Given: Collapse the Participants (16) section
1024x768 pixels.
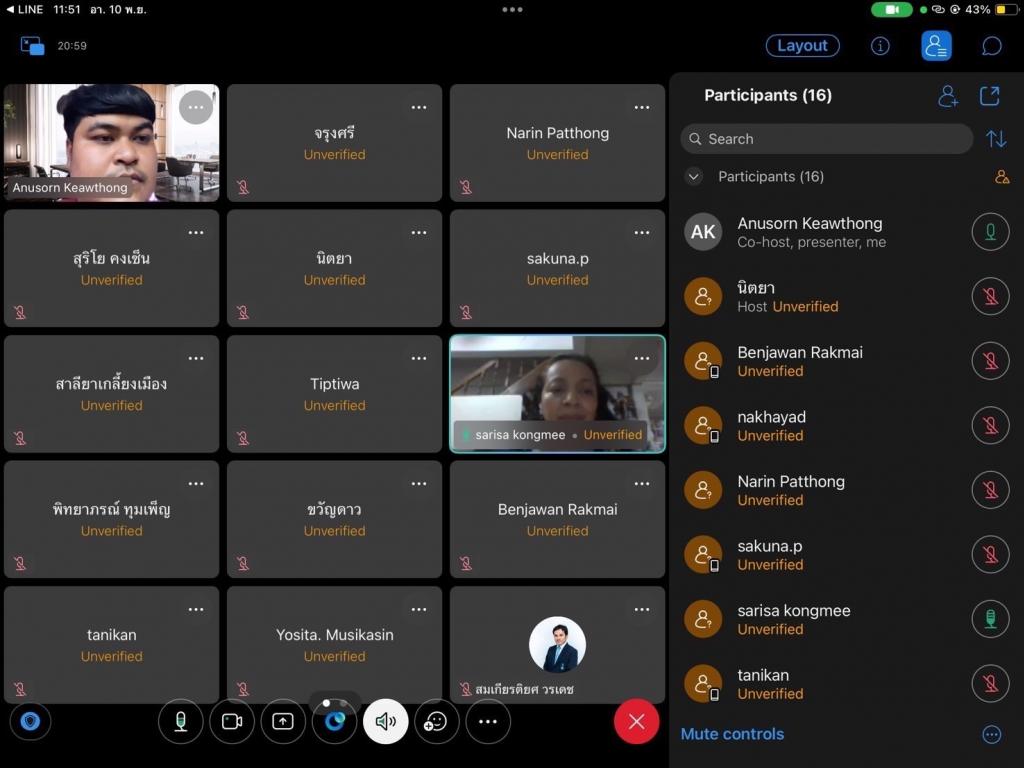Looking at the screenshot, I should [x=694, y=176].
